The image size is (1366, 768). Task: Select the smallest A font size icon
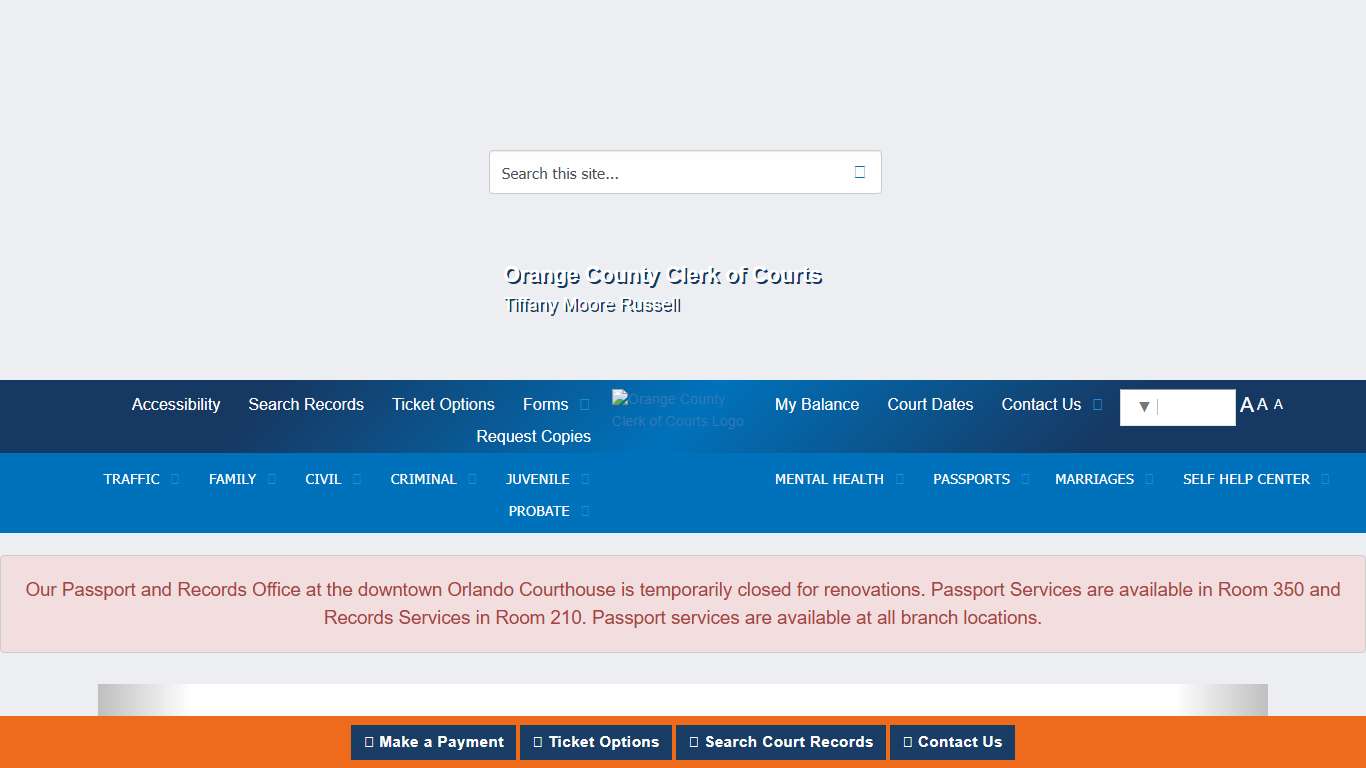(1278, 404)
